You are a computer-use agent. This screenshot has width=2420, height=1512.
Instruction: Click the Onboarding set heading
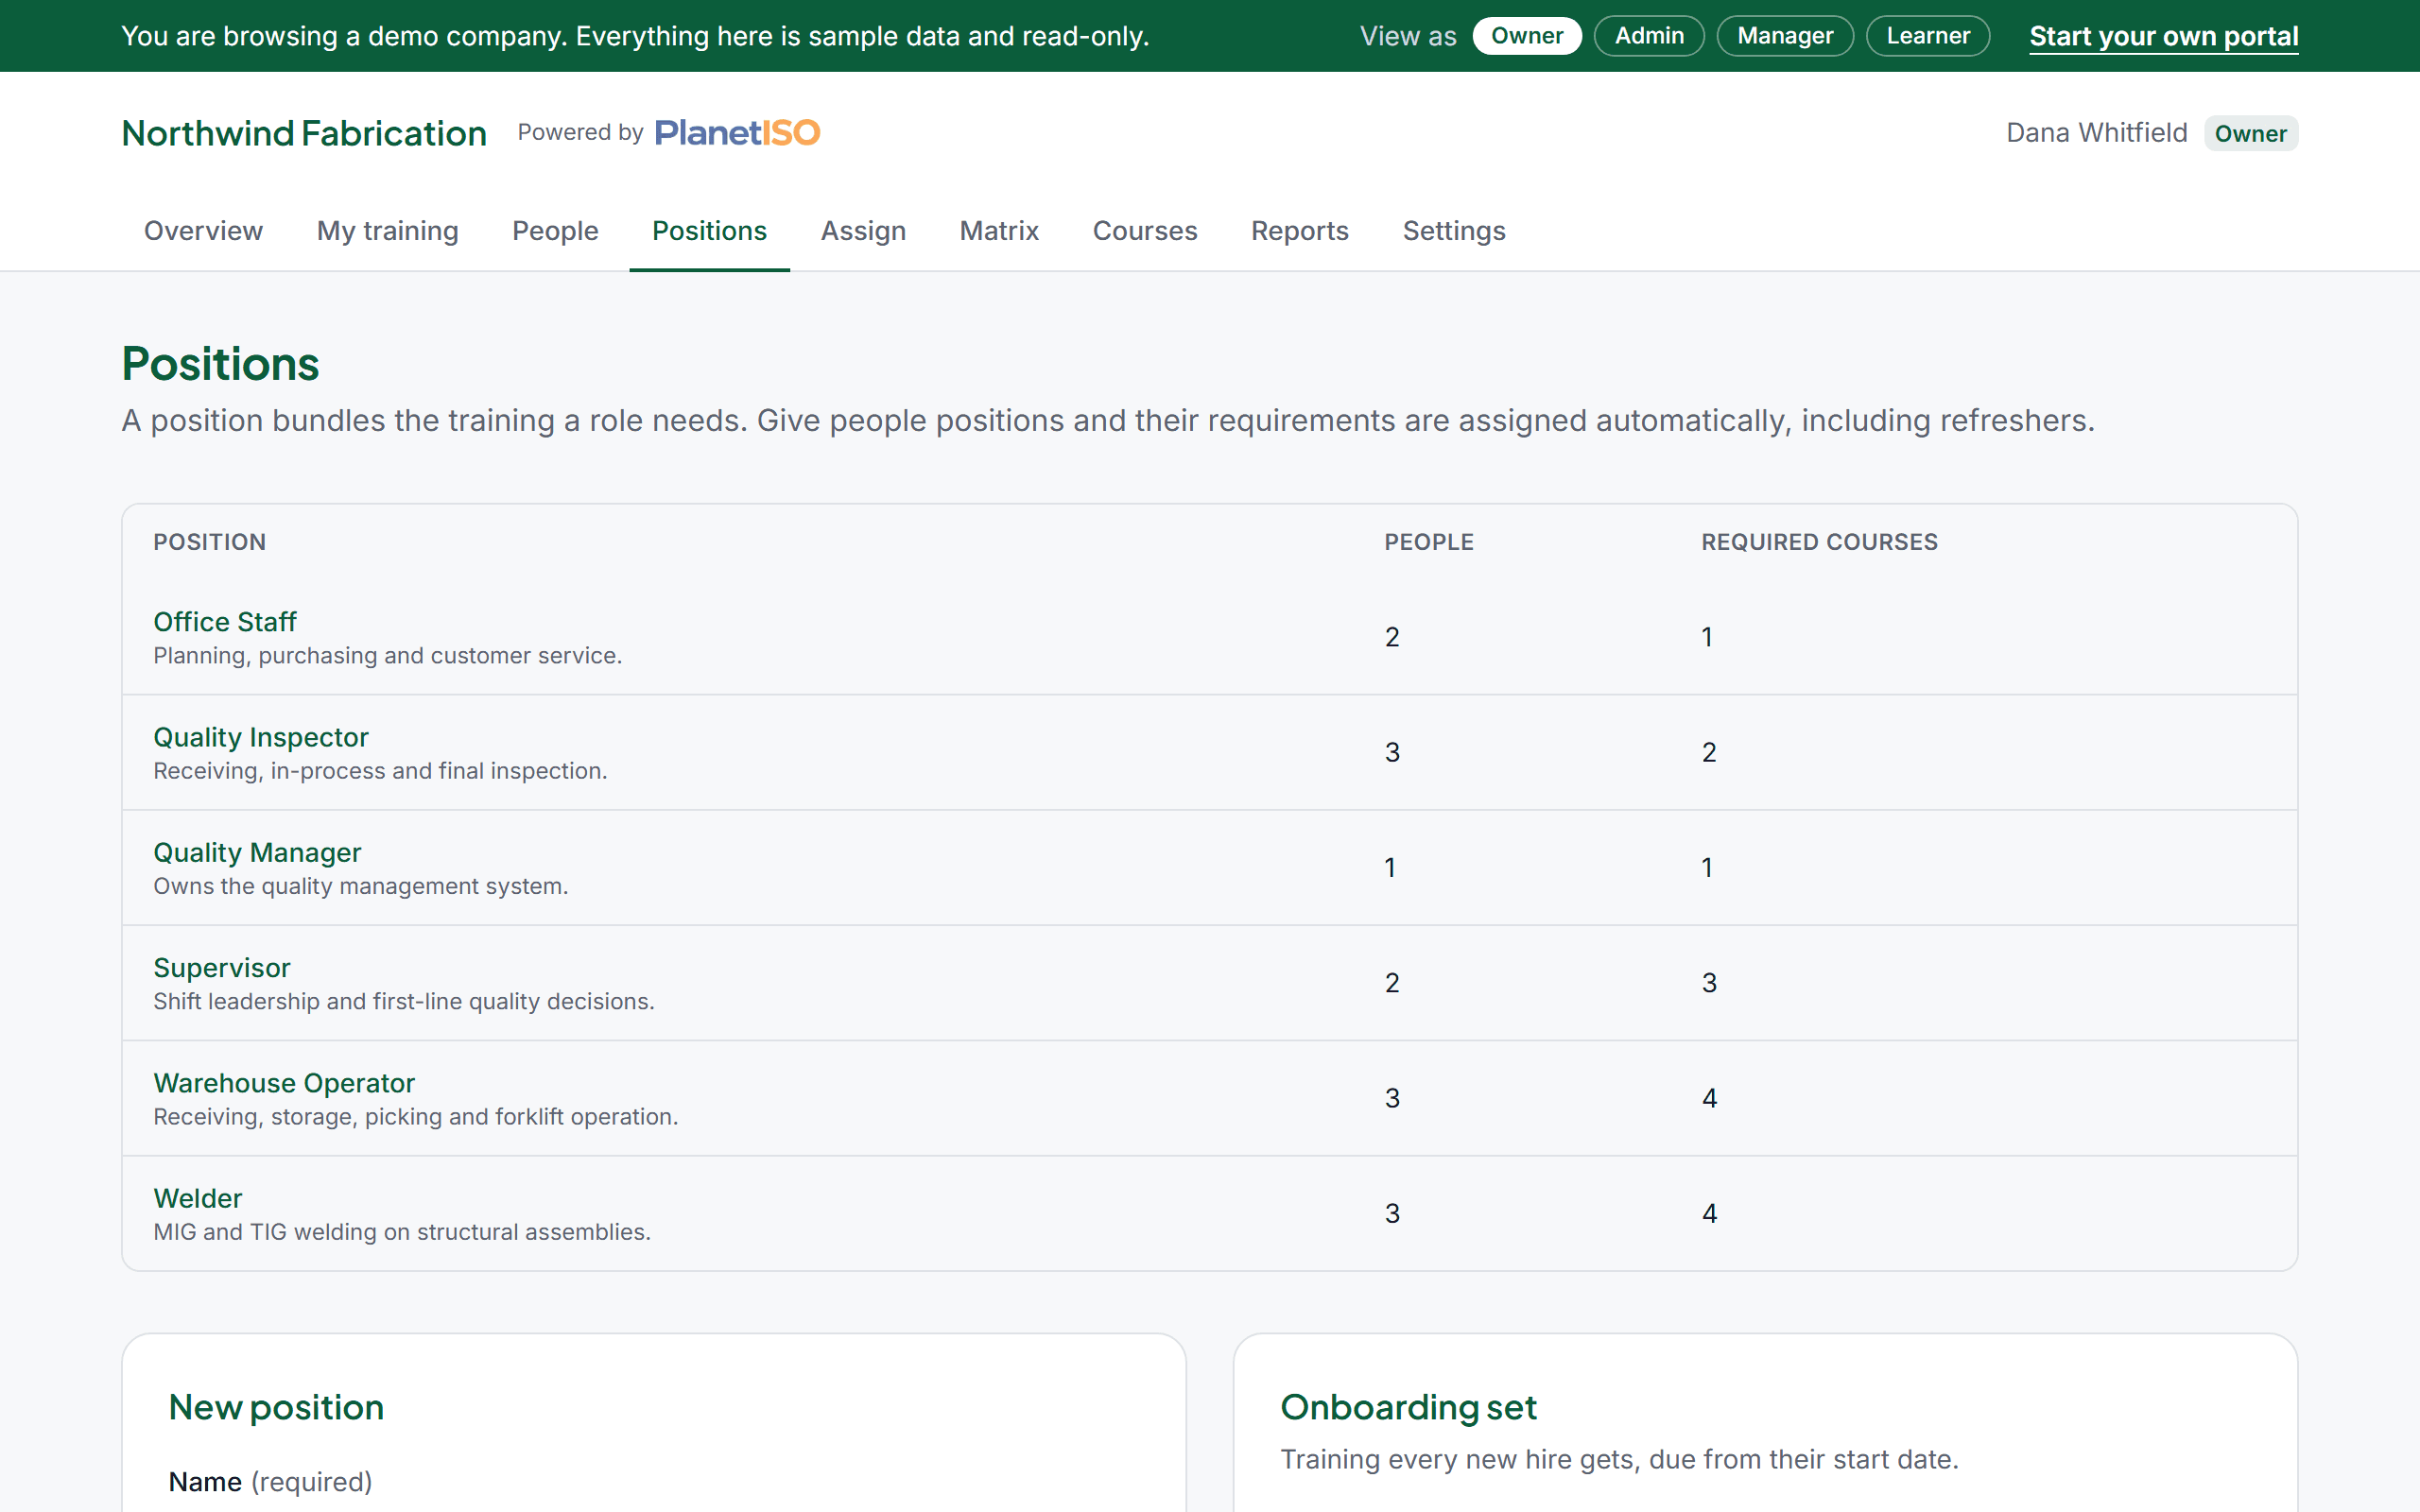1408,1408
